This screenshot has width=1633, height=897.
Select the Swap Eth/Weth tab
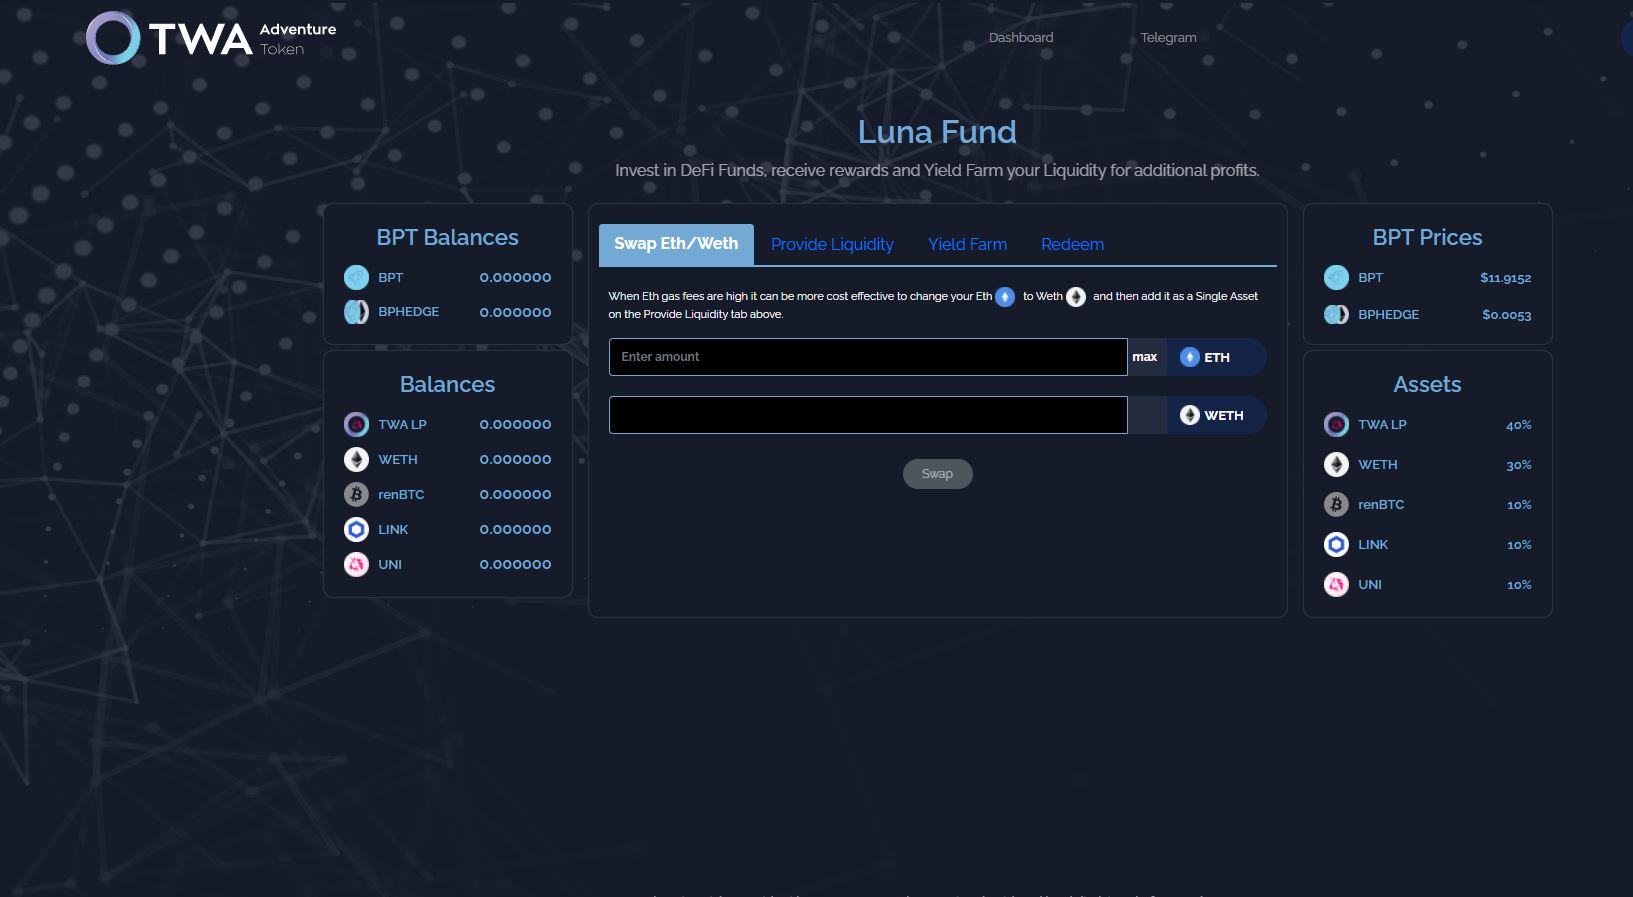(x=676, y=244)
